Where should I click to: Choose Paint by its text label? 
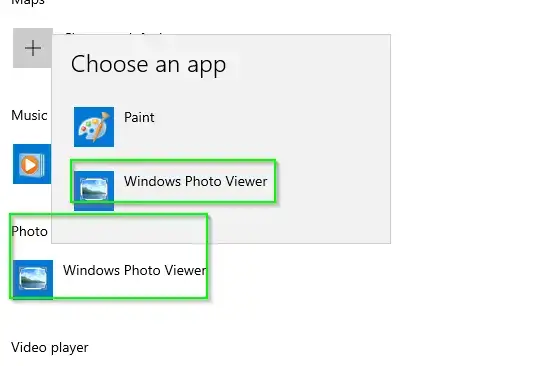(139, 117)
